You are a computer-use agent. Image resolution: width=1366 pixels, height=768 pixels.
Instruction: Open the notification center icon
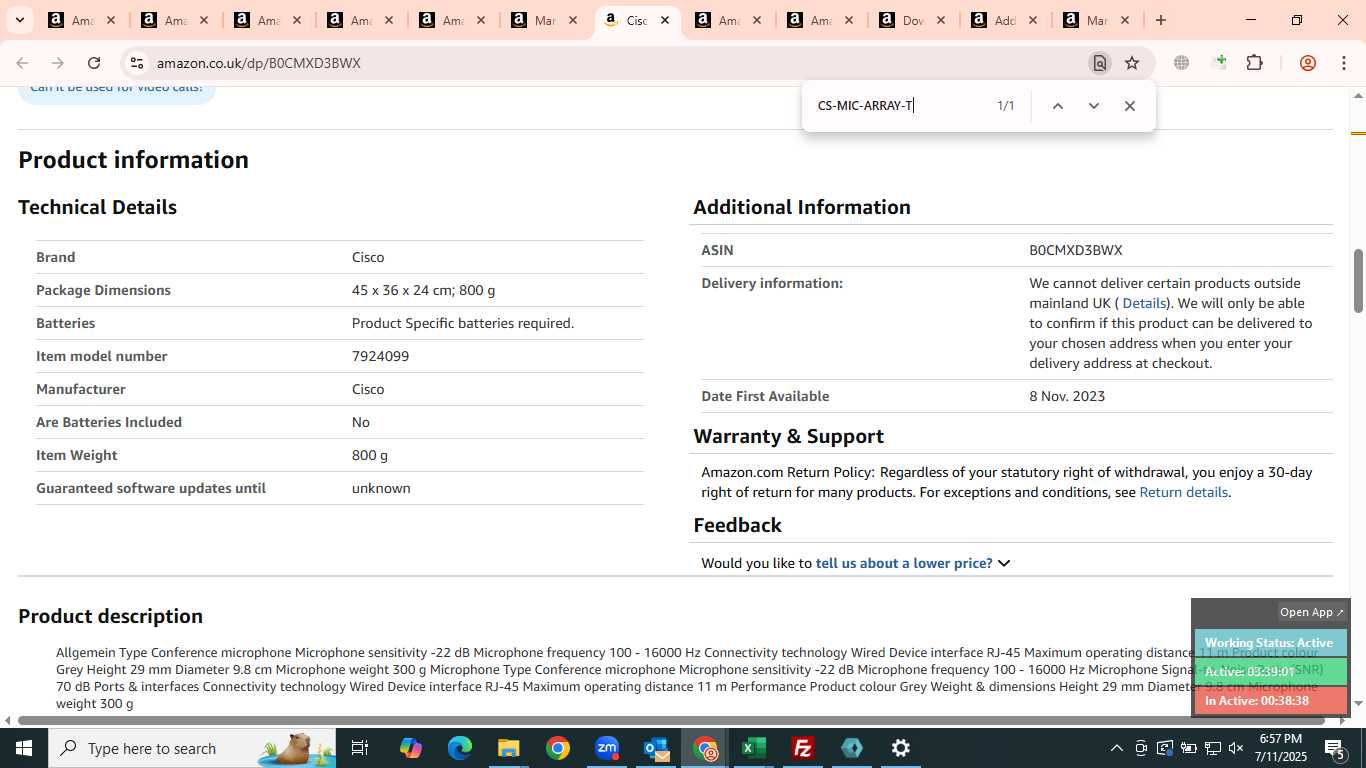(x=1335, y=748)
